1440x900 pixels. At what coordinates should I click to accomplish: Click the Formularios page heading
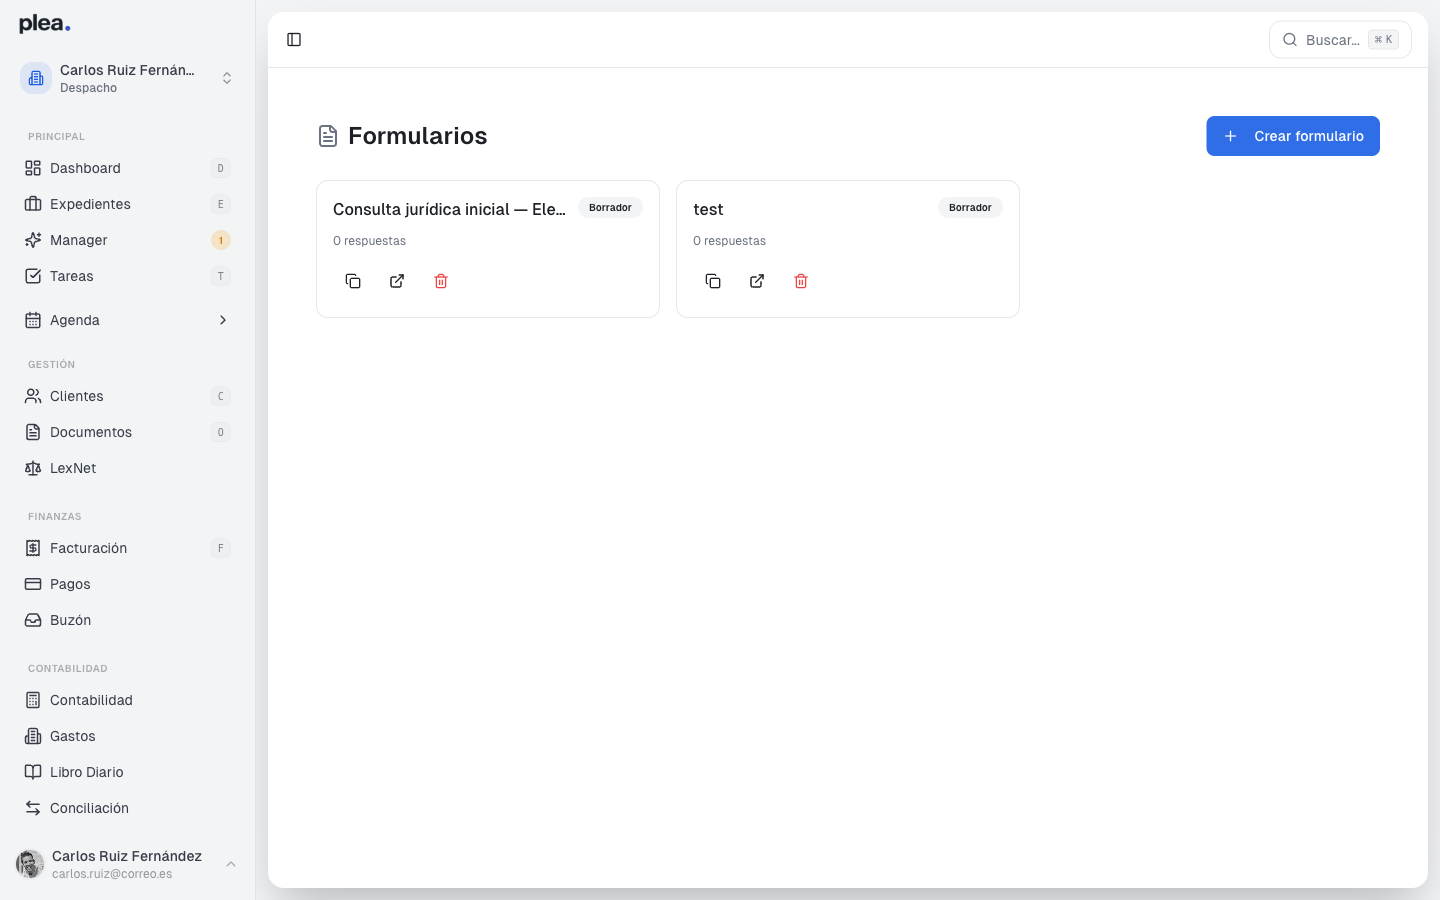pyautogui.click(x=418, y=136)
